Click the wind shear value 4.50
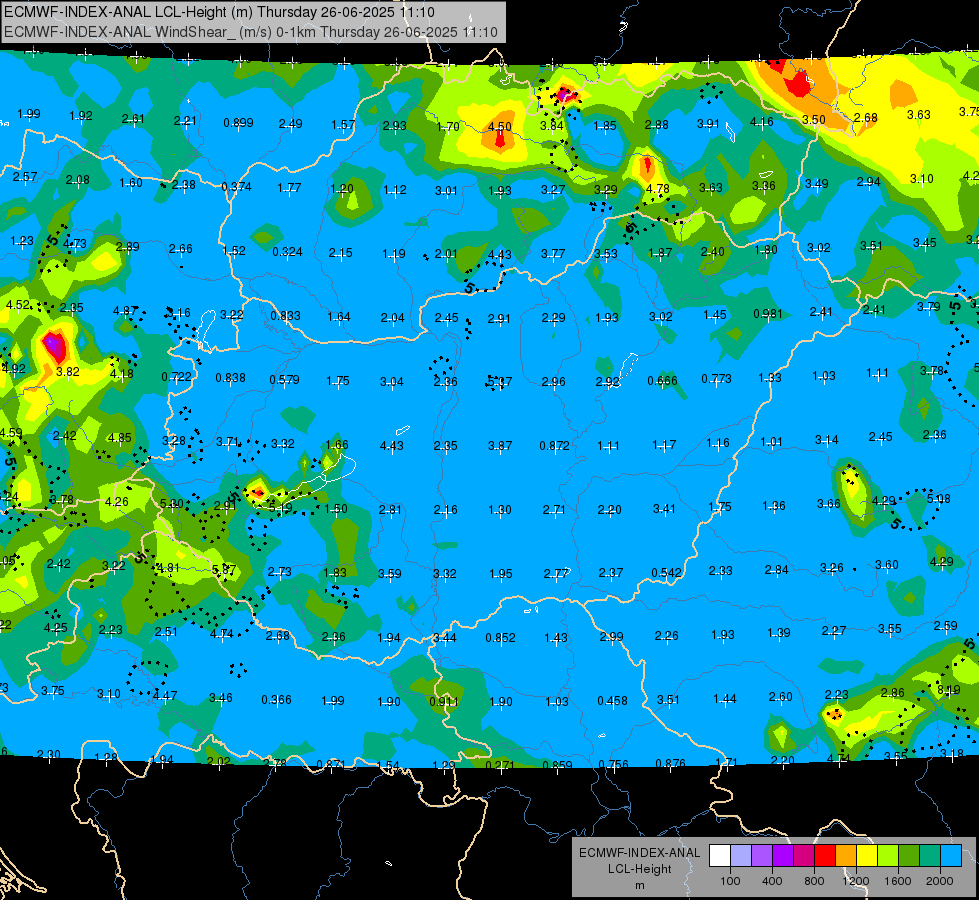The image size is (979, 900). (499, 126)
